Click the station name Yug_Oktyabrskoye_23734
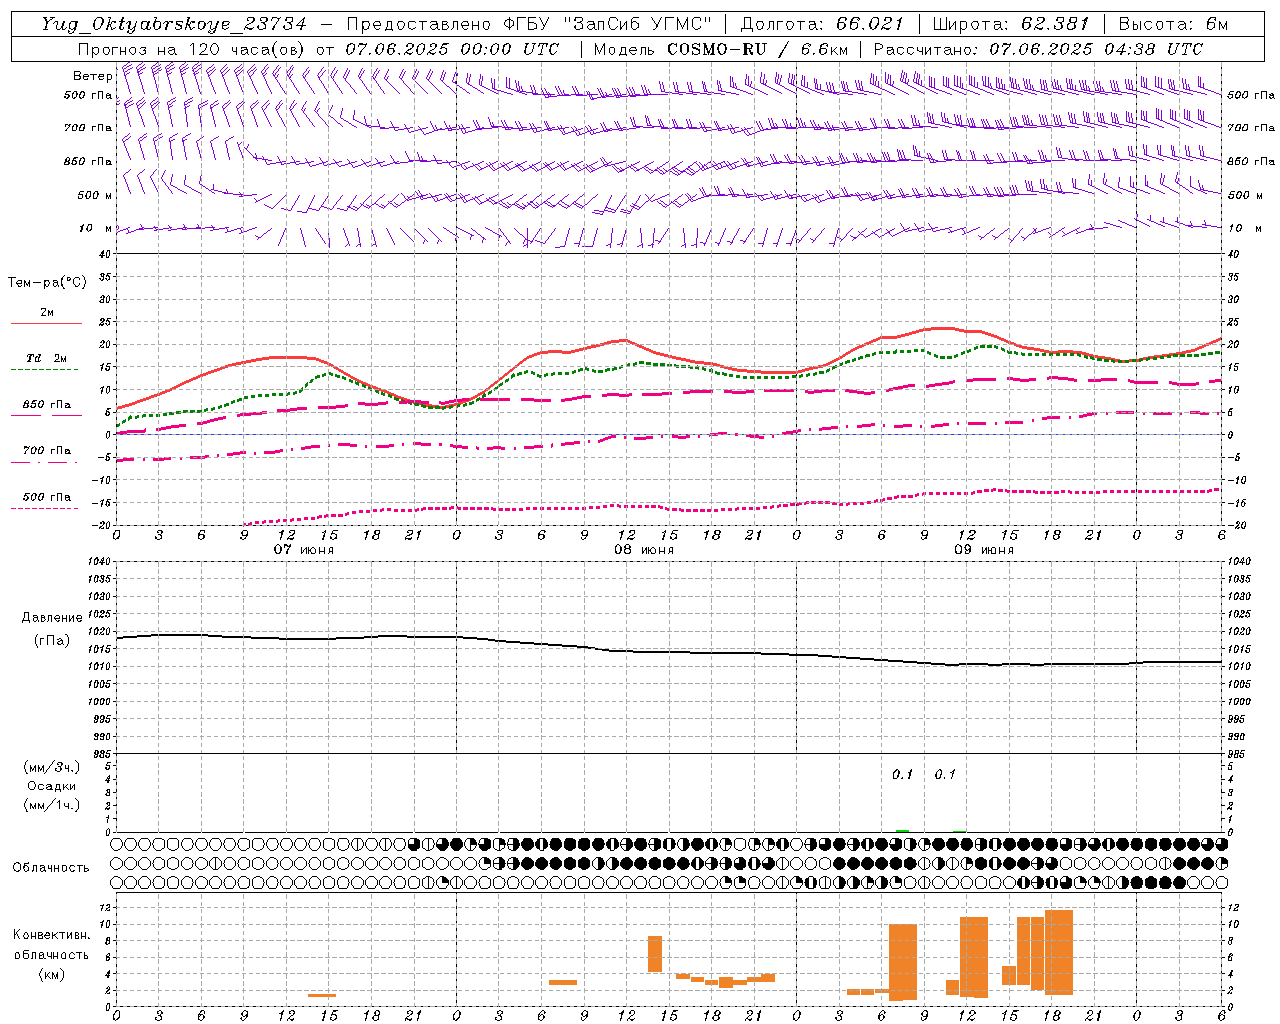Image resolution: width=1280 pixels, height=1024 pixels. click(x=173, y=24)
